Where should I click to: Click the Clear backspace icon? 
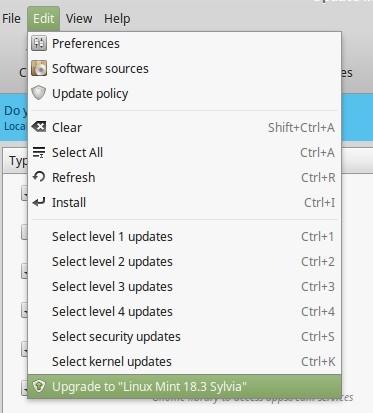[x=39, y=127]
